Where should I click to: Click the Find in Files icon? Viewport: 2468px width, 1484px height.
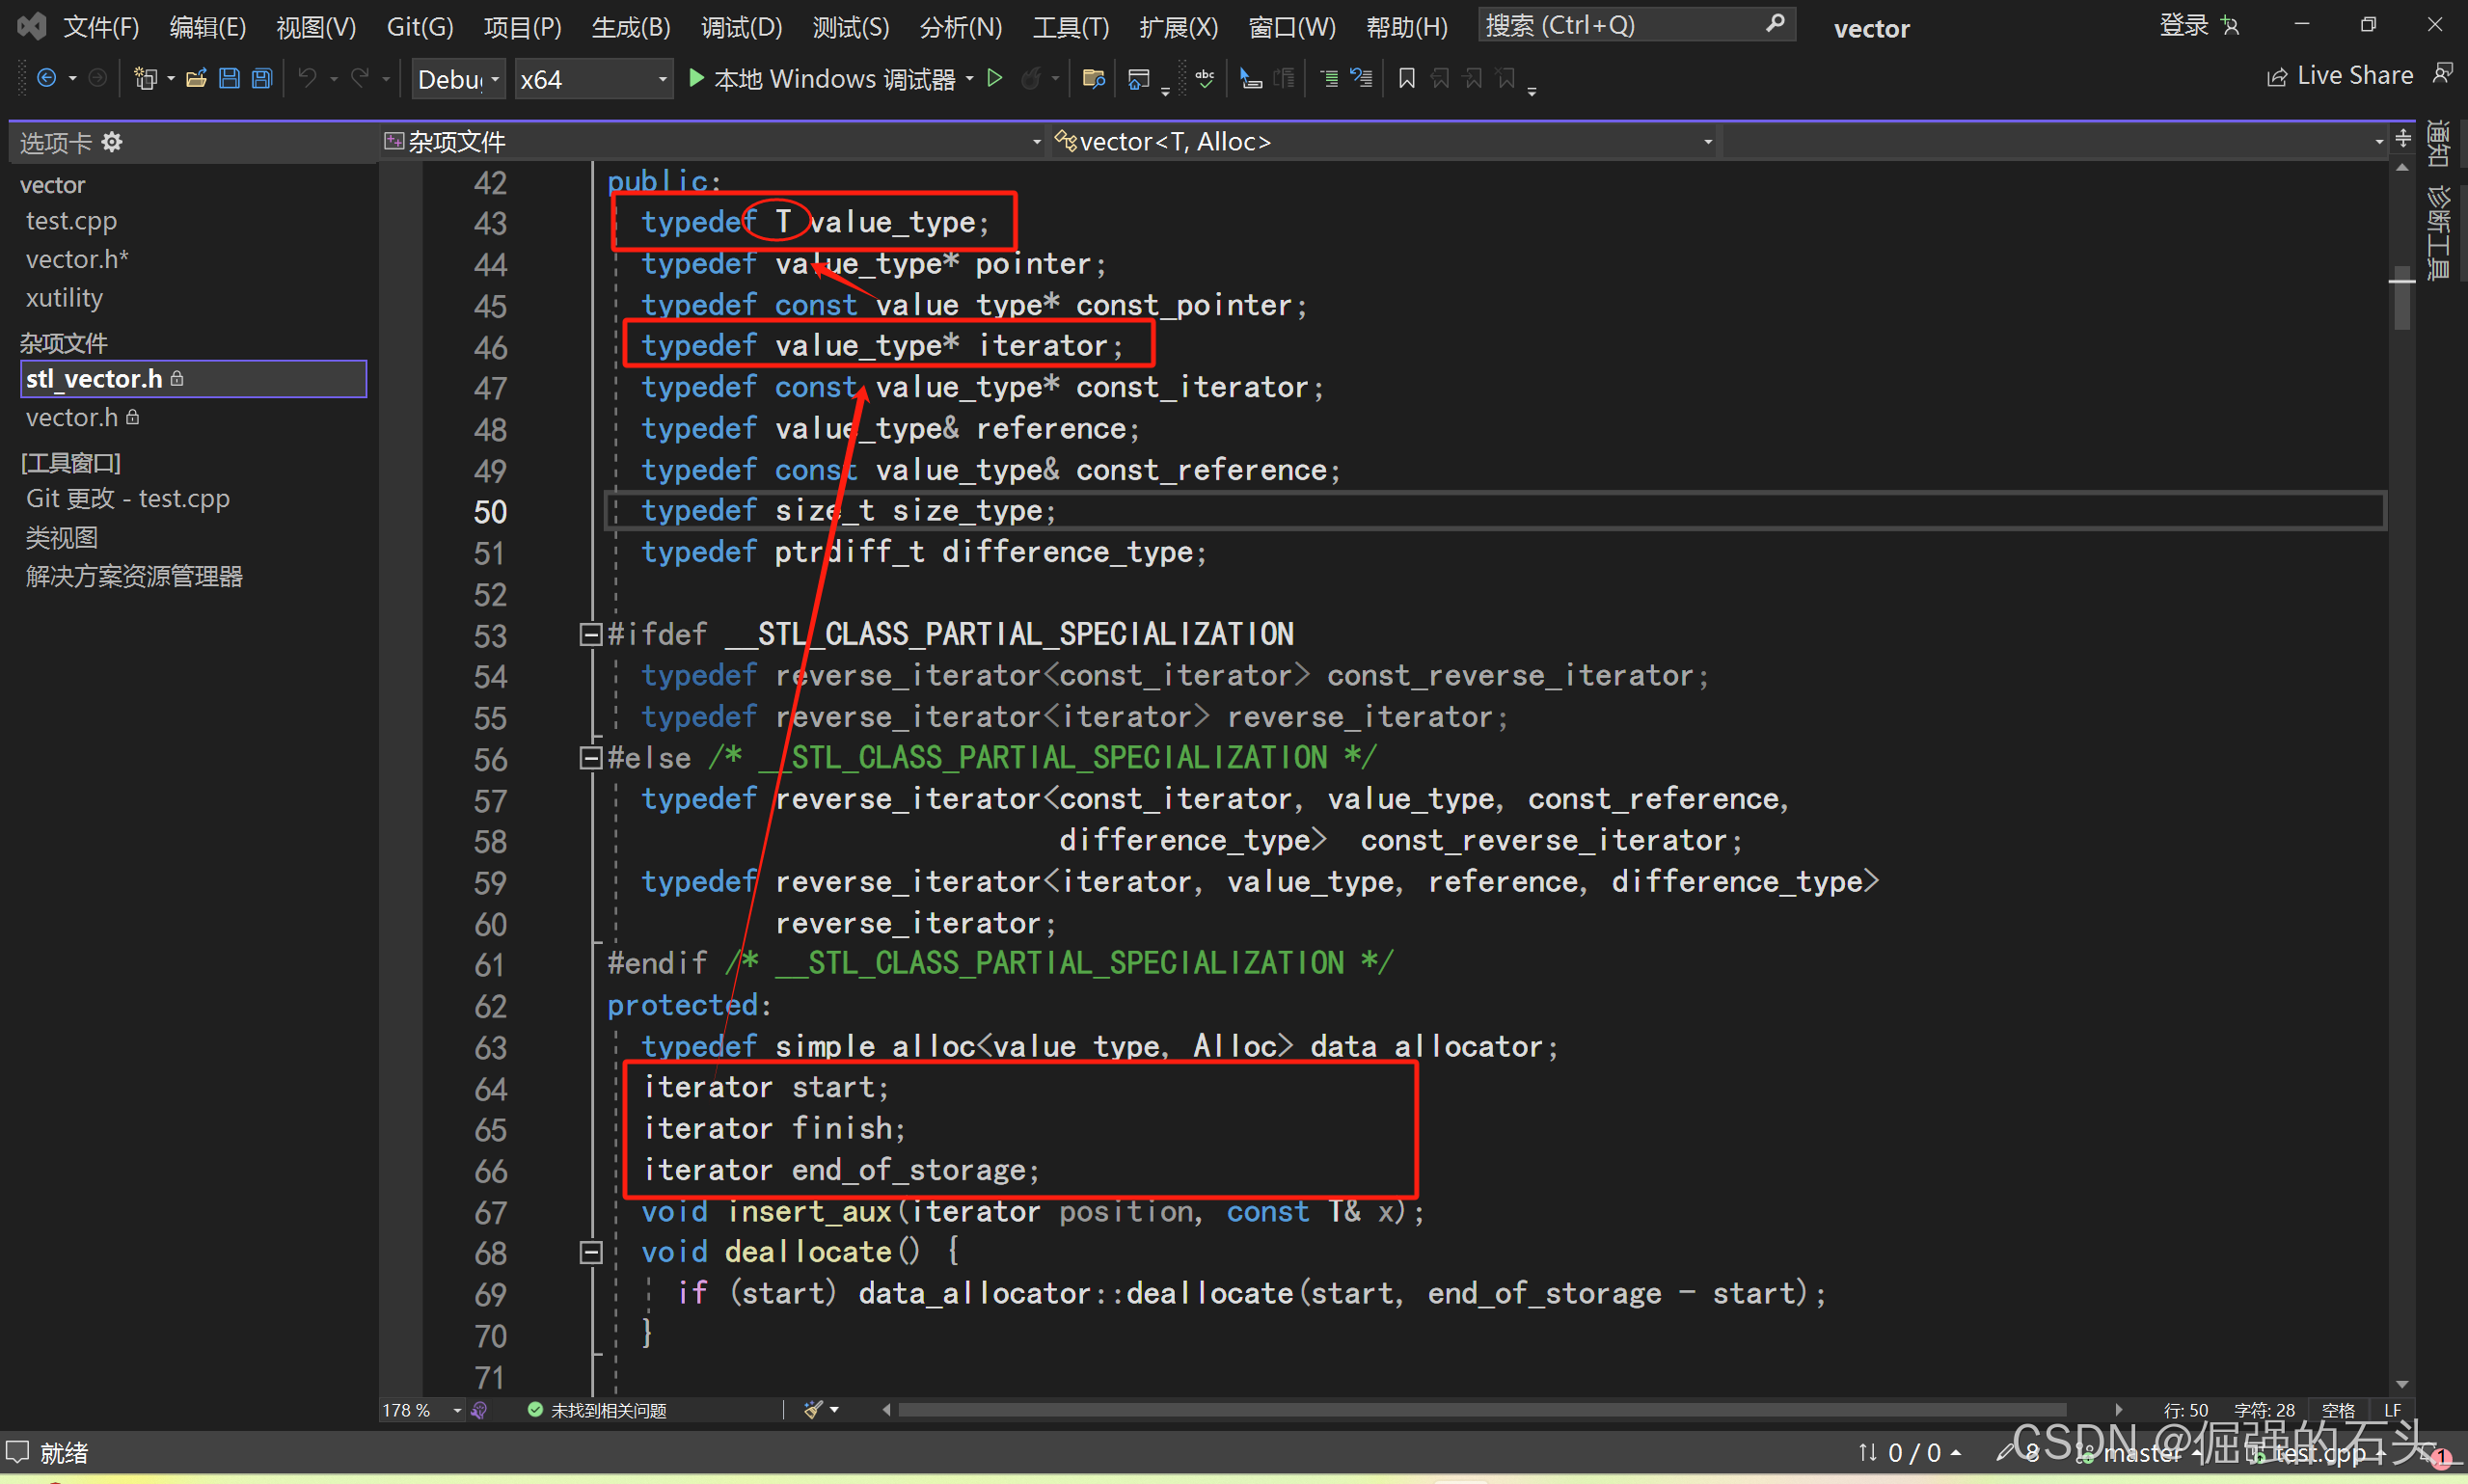(x=1093, y=78)
